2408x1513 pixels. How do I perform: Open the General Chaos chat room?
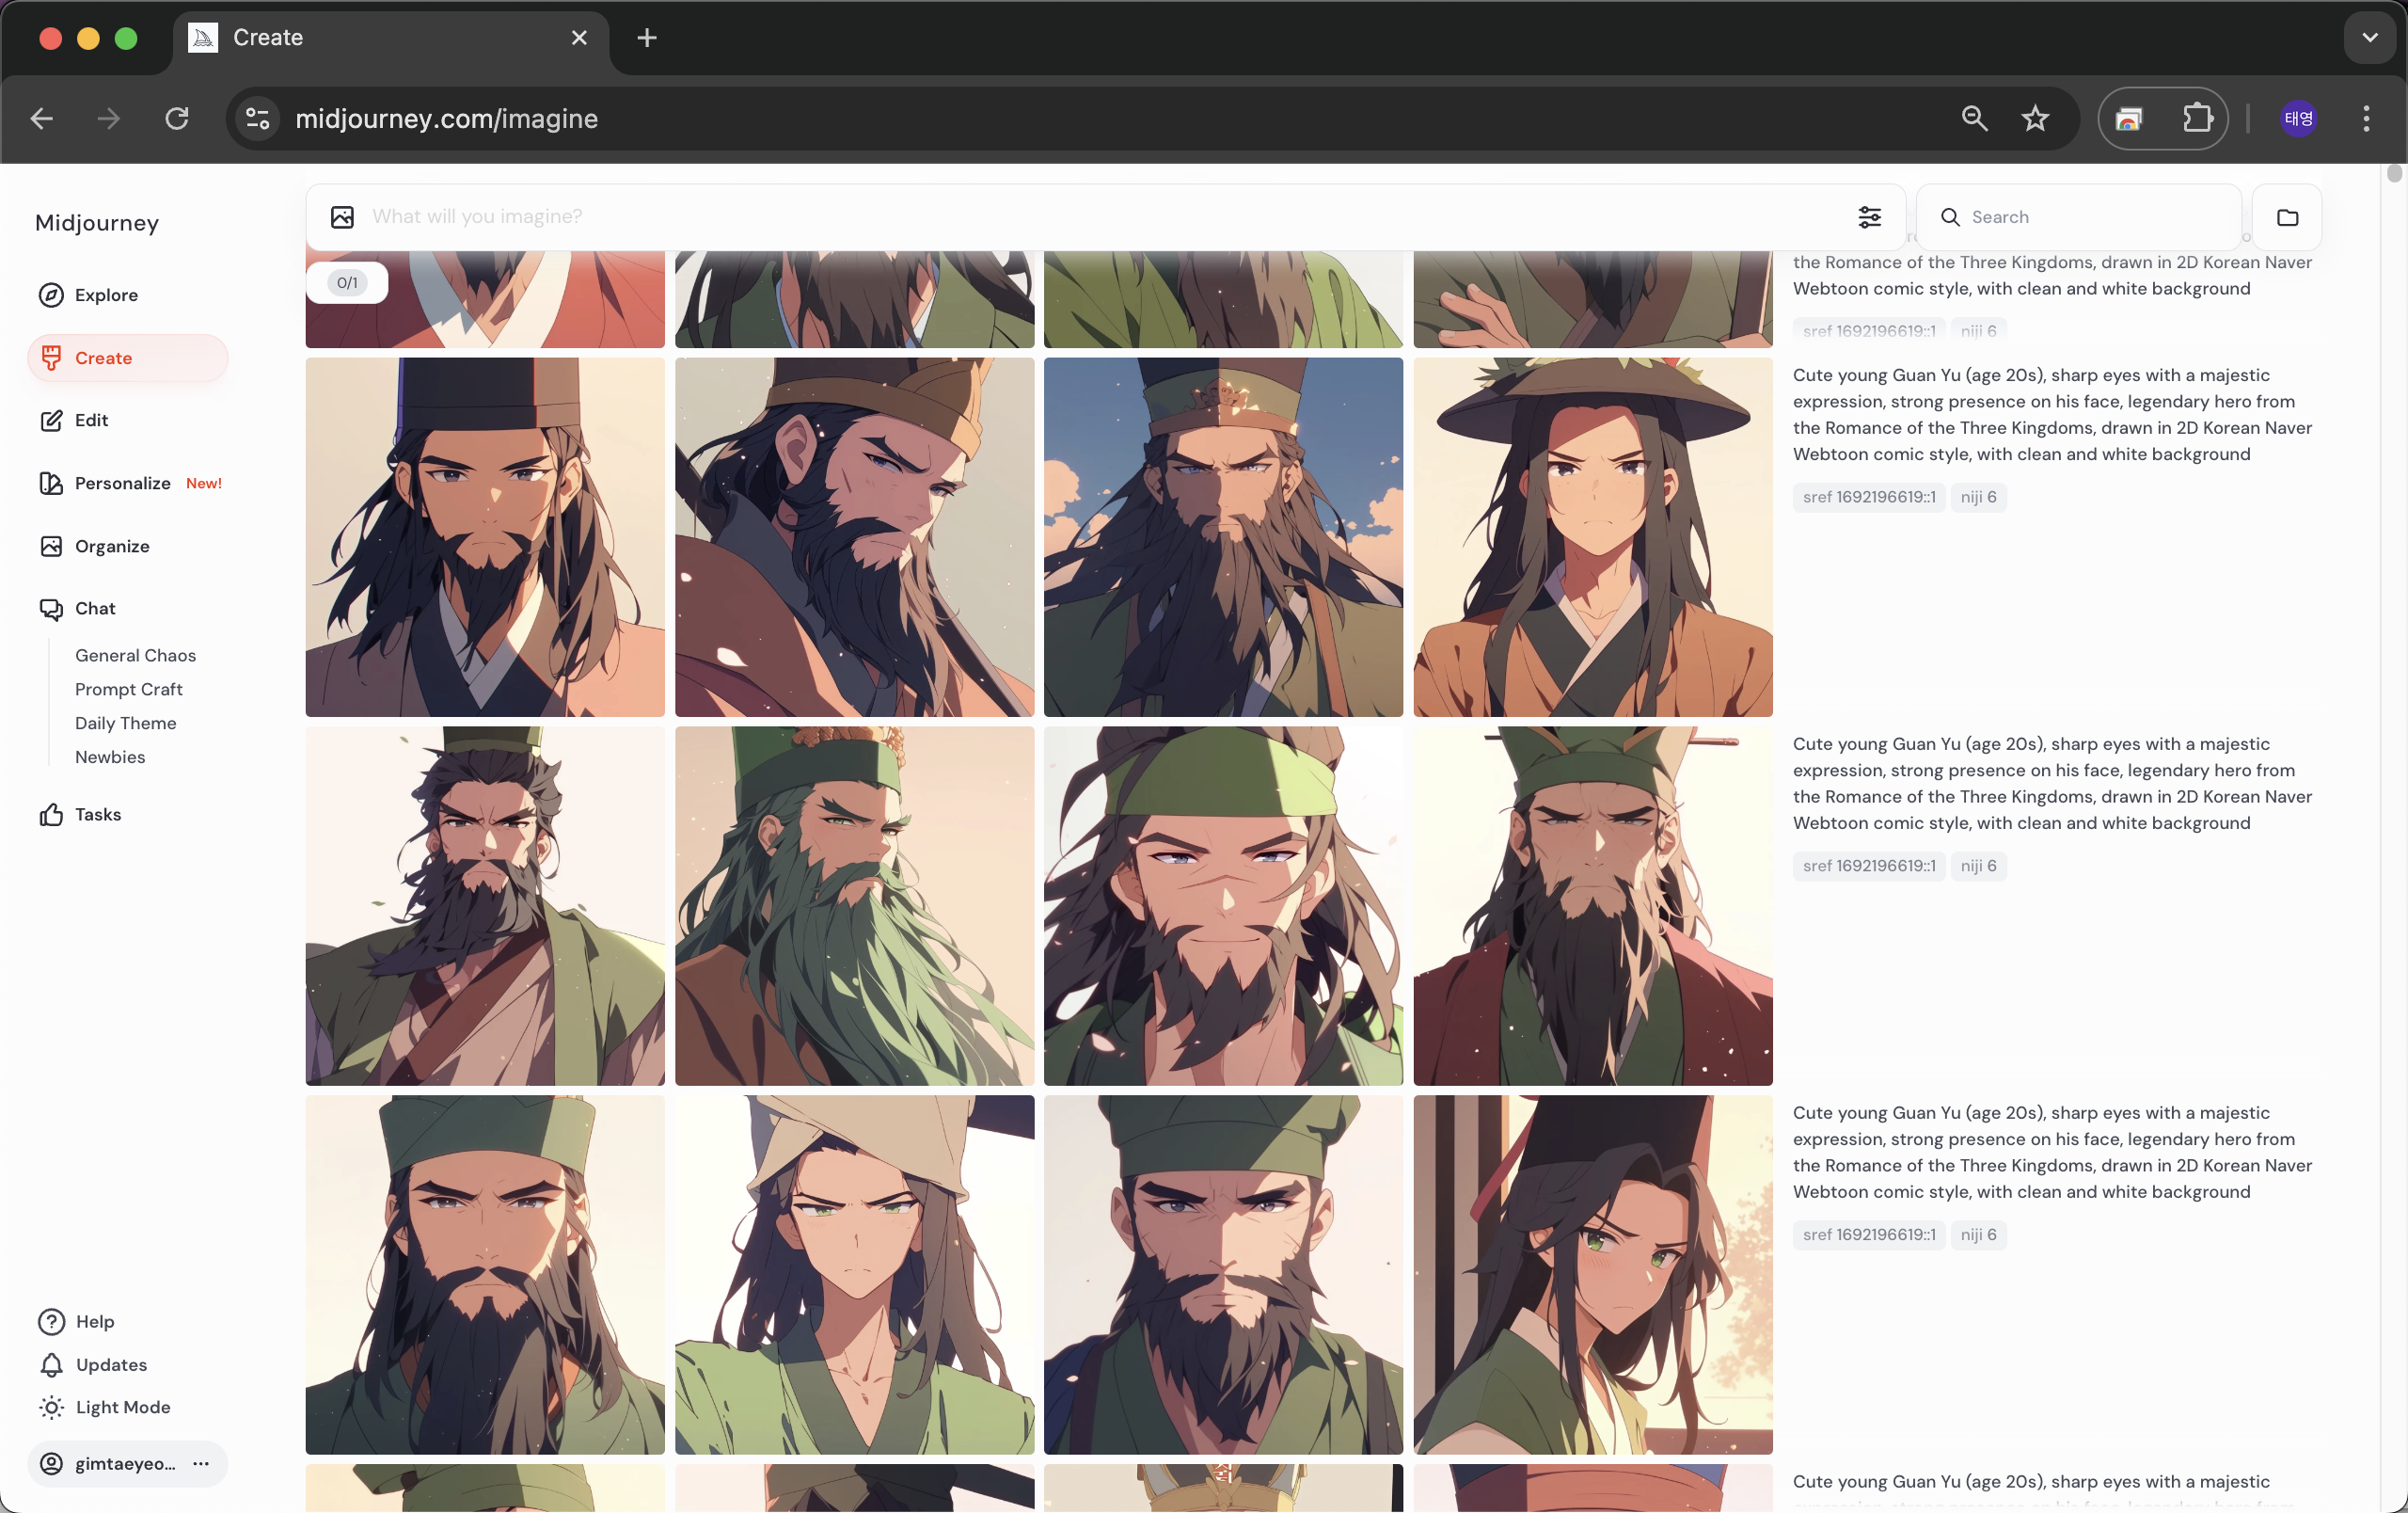tap(135, 655)
